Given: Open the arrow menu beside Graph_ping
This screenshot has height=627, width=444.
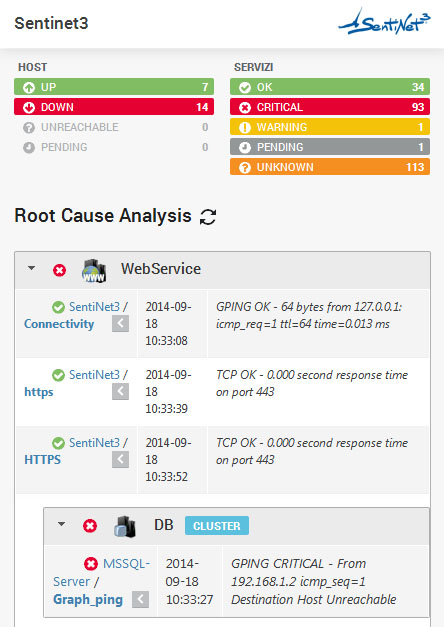Looking at the screenshot, I should [140, 599].
